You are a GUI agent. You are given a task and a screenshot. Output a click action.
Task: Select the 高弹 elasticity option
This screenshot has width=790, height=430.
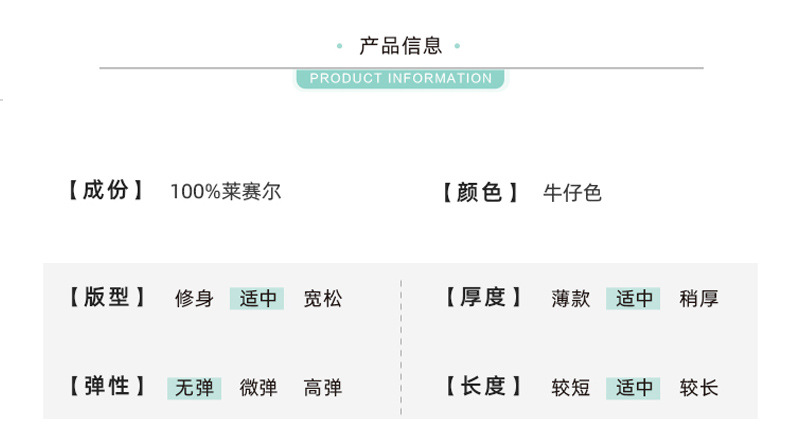[322, 388]
